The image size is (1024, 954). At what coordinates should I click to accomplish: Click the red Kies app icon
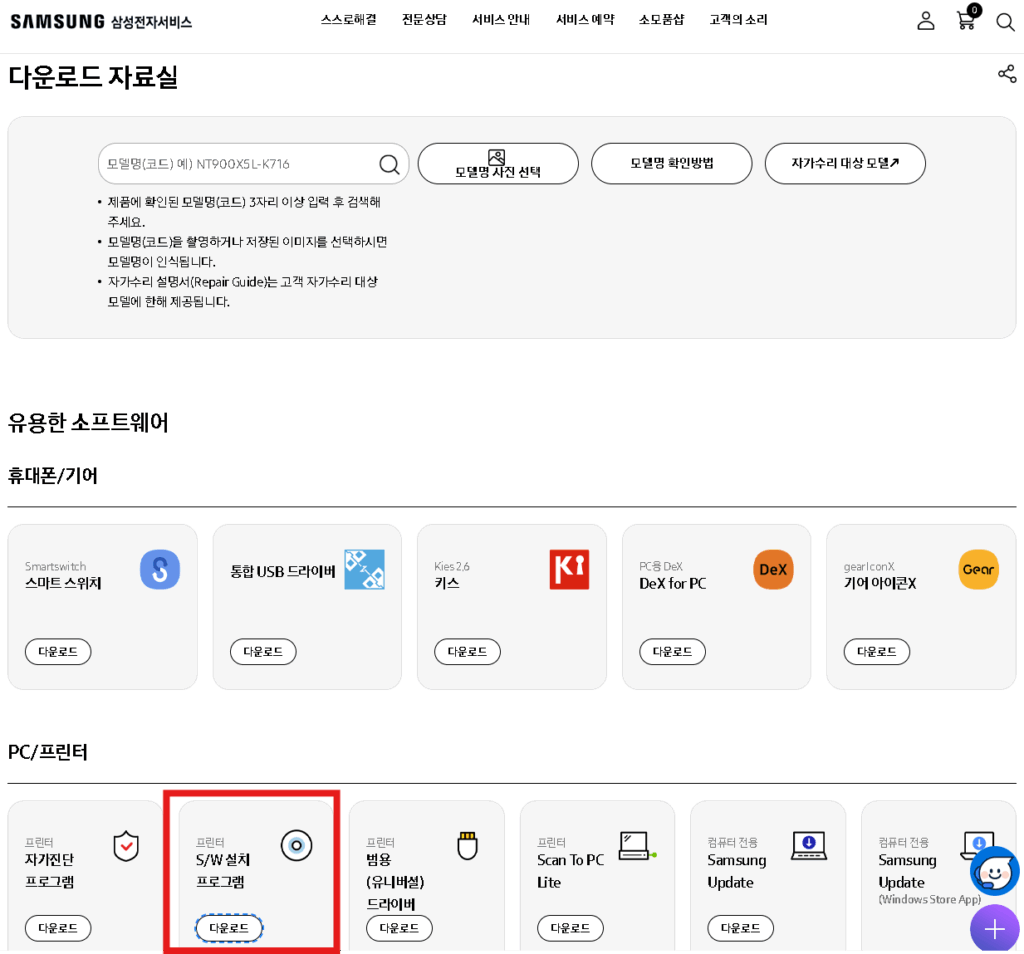(569, 569)
